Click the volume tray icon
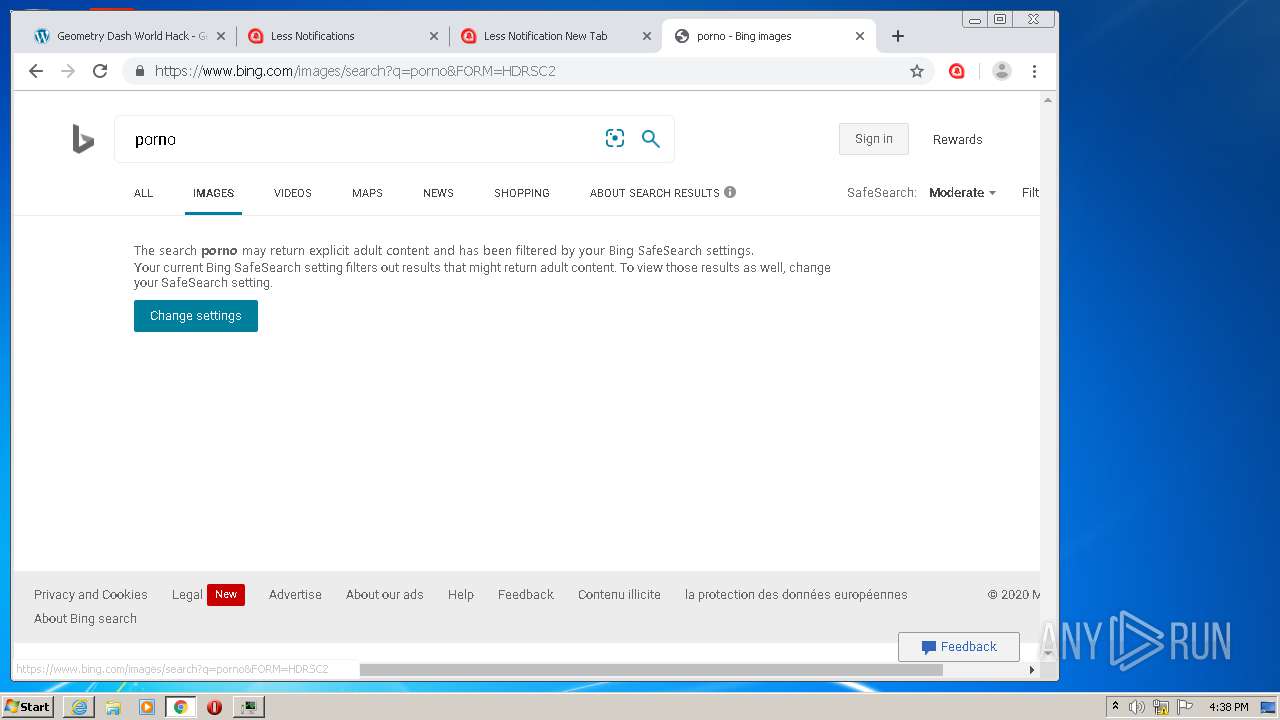The height and width of the screenshot is (720, 1280). [1137, 707]
